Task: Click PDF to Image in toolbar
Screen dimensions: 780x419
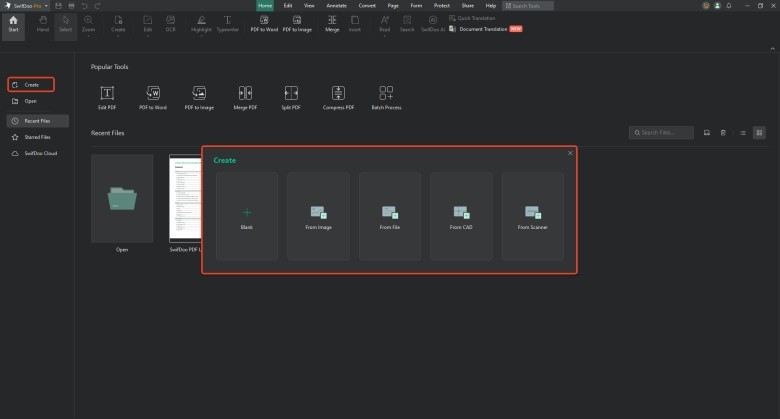Action: (297, 24)
